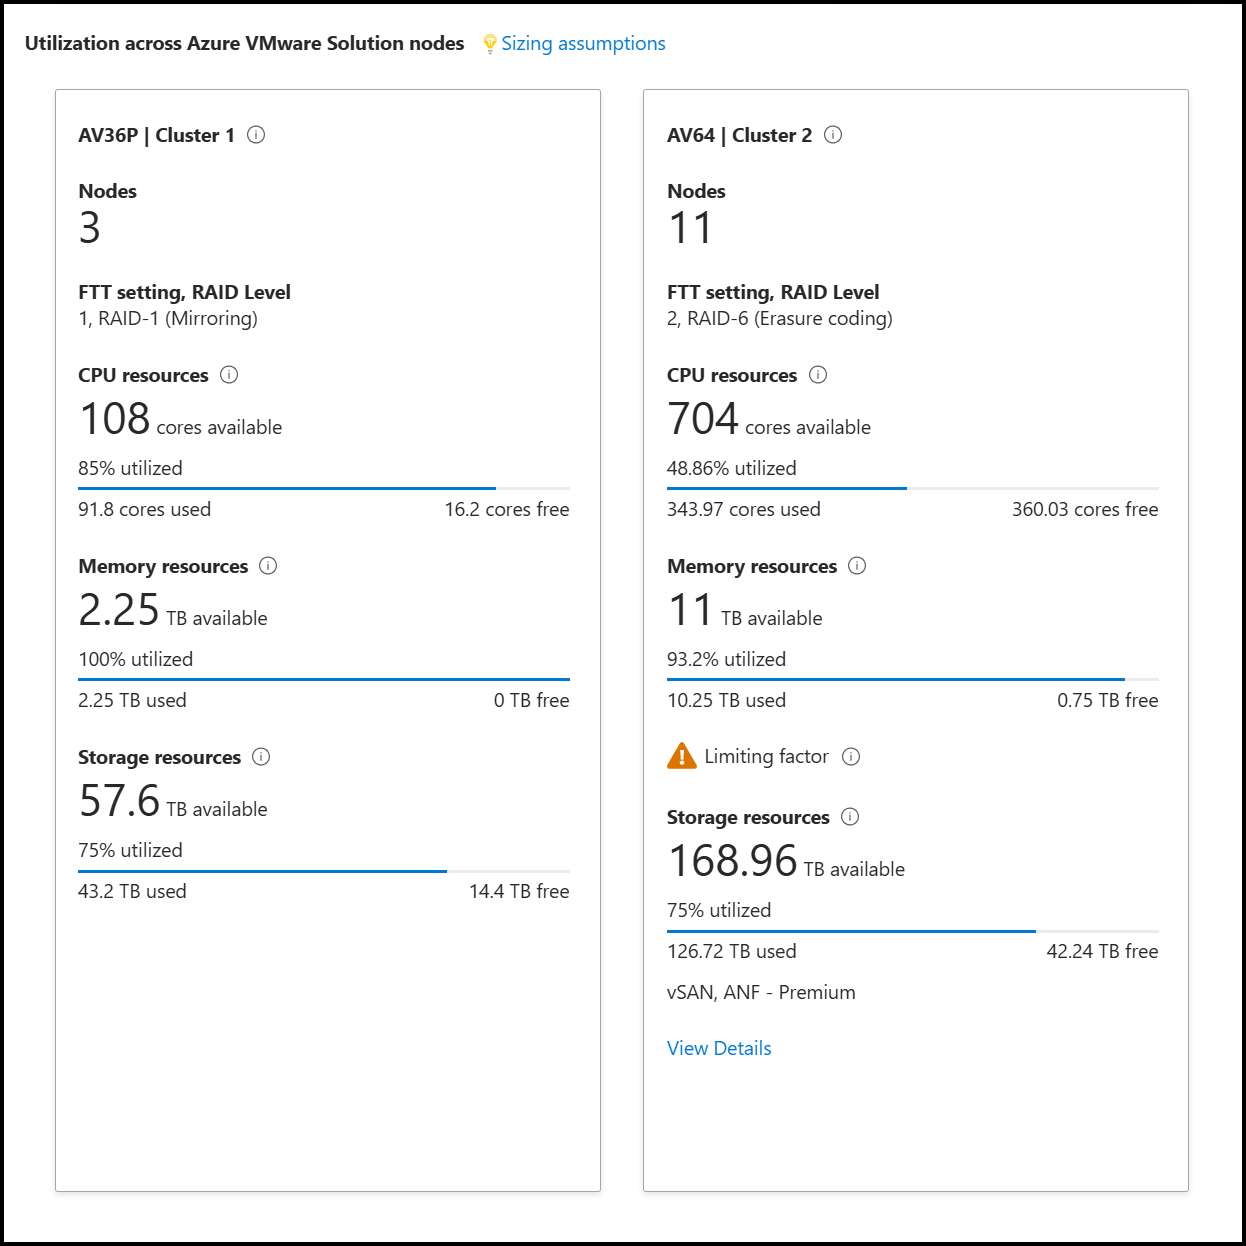Open View Details for Cluster 2
Screen dimensions: 1246x1246
(719, 1048)
